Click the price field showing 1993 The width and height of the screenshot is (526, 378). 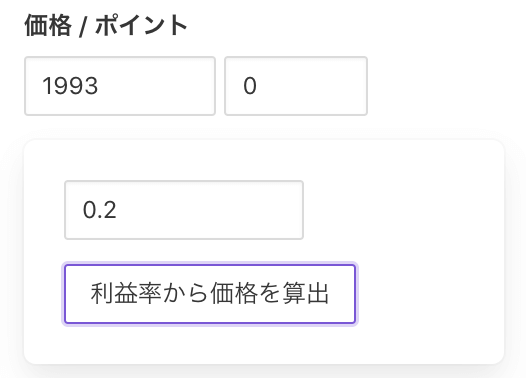click(x=120, y=86)
